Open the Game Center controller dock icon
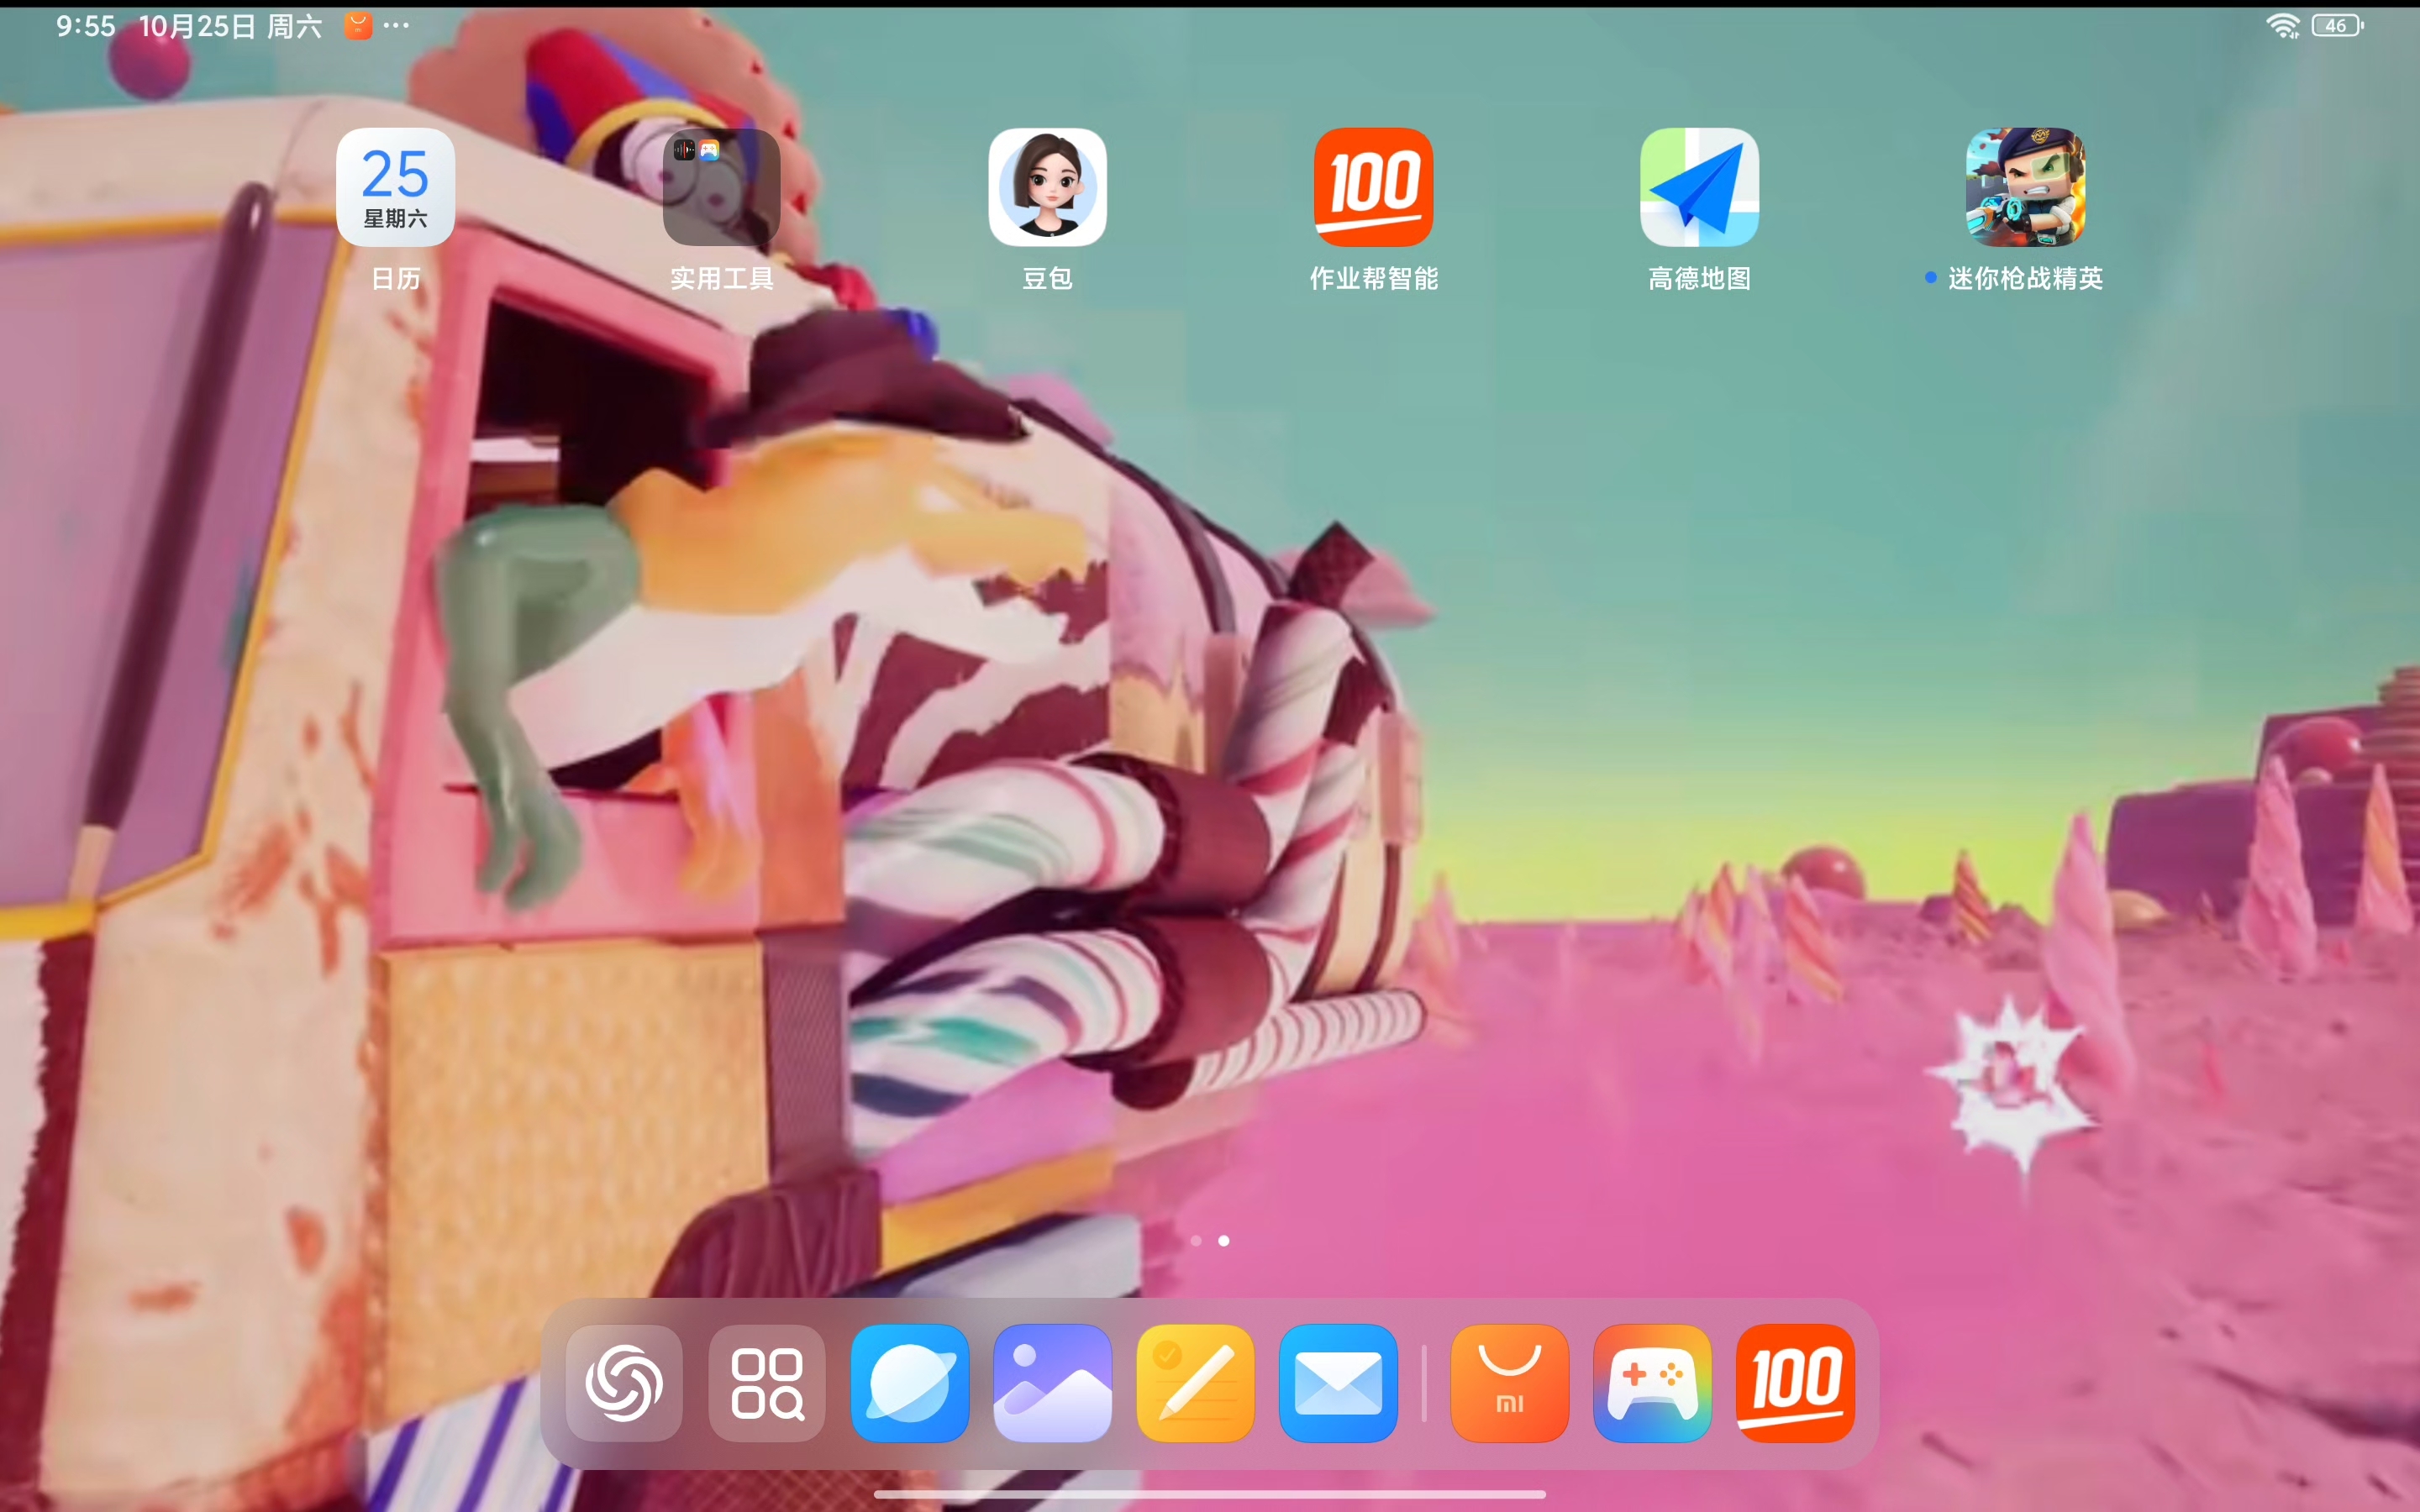Screen dimensions: 2420x1512 point(1652,1383)
